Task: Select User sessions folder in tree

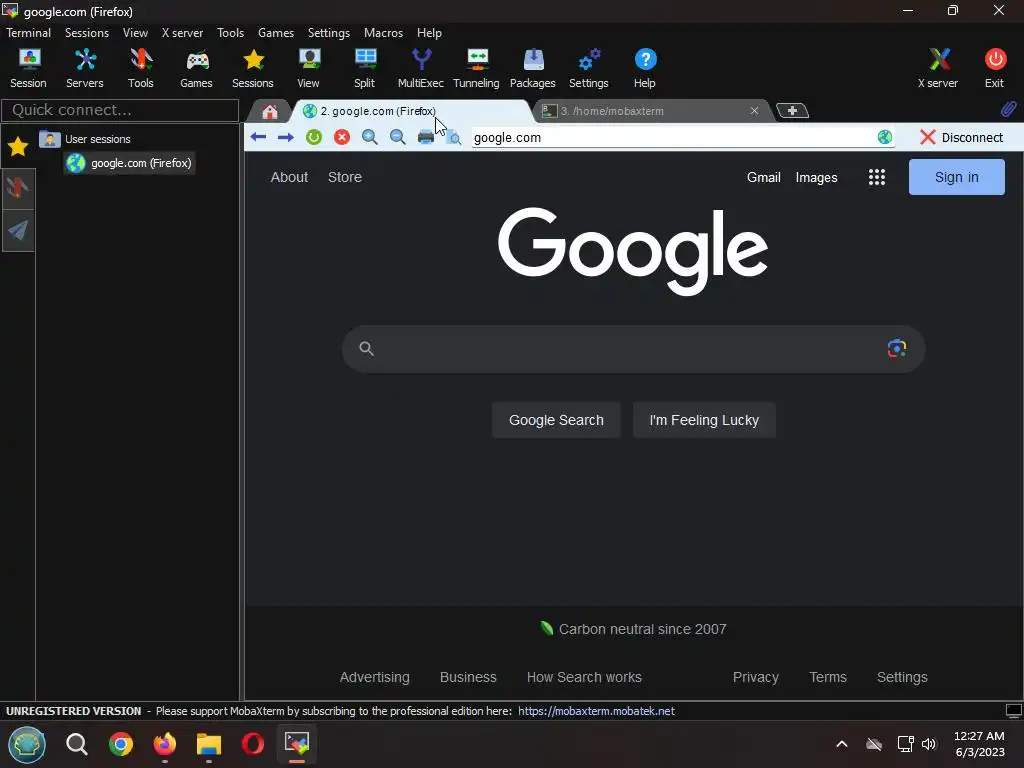Action: point(85,139)
